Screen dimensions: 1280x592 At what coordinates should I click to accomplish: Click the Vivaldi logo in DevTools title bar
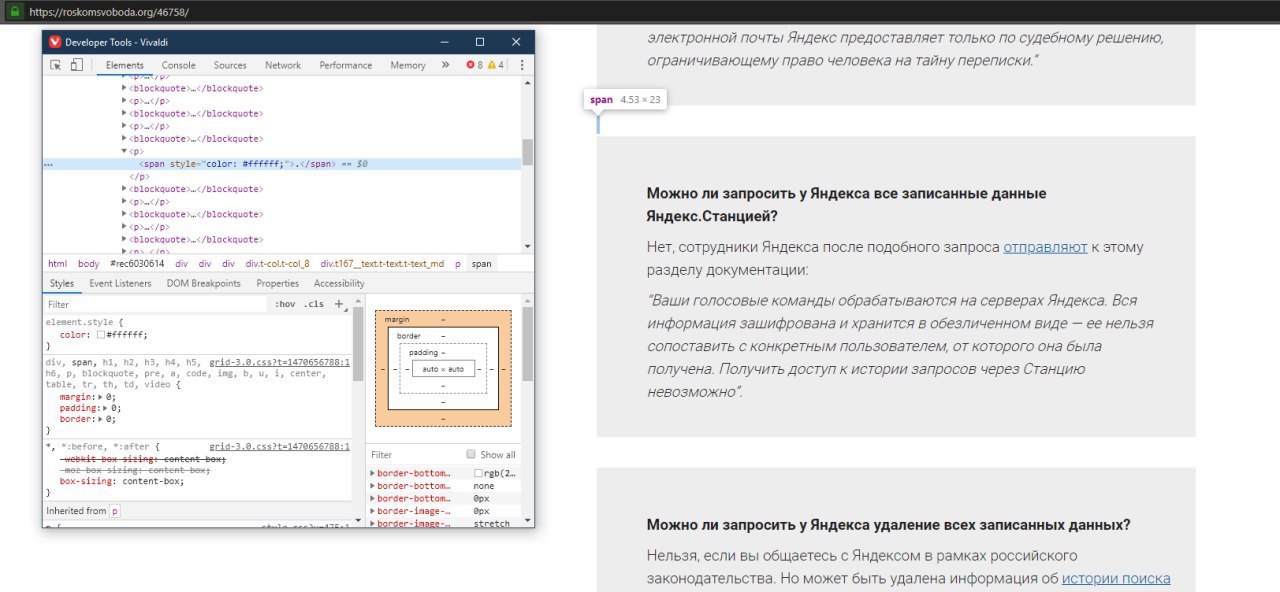tap(55, 42)
